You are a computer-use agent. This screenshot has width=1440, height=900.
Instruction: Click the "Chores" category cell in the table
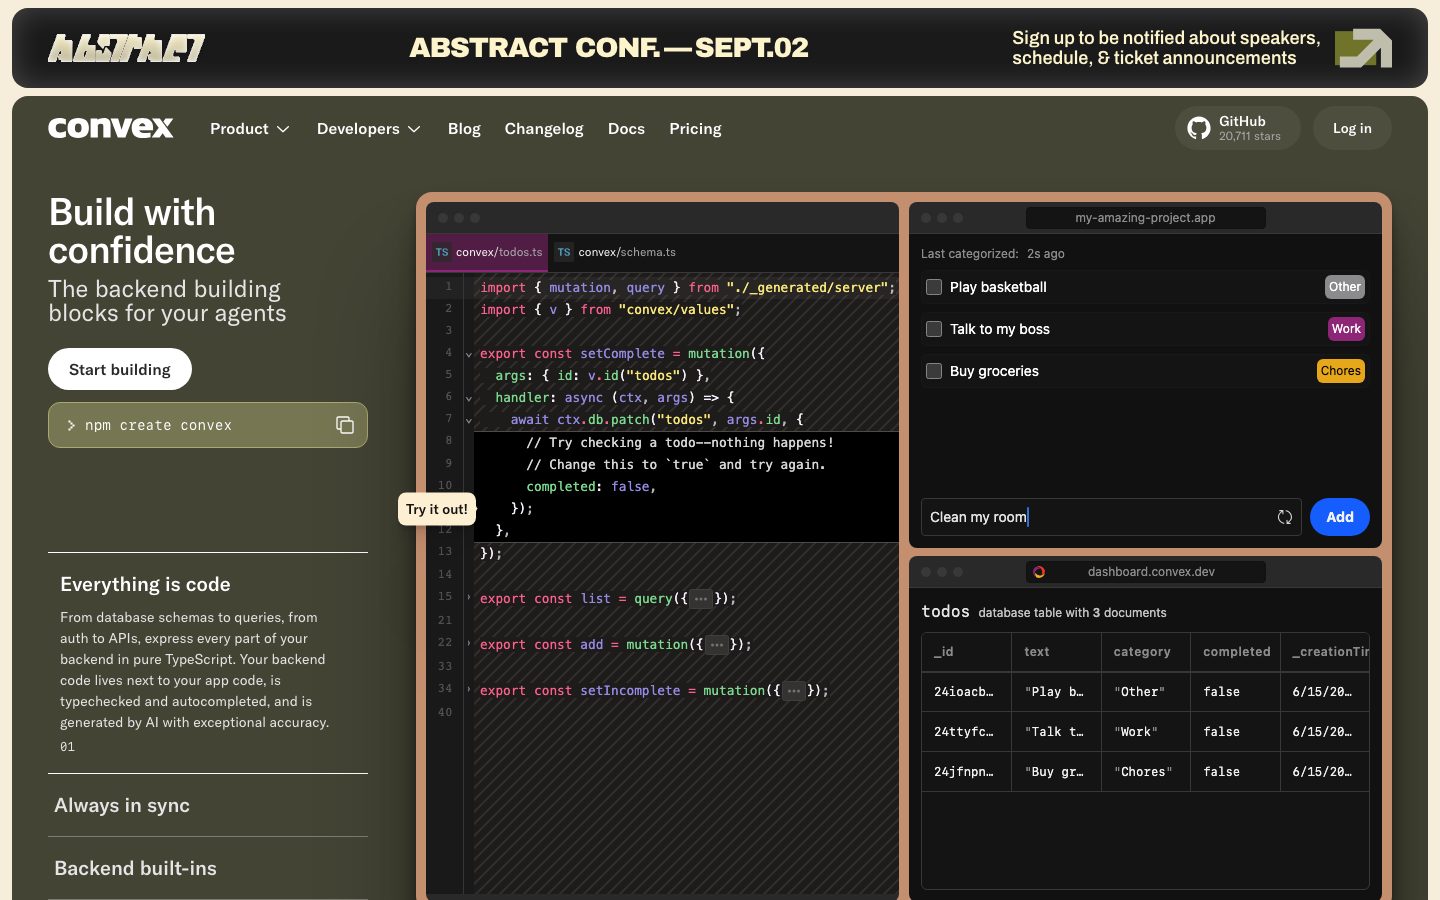(x=1146, y=772)
